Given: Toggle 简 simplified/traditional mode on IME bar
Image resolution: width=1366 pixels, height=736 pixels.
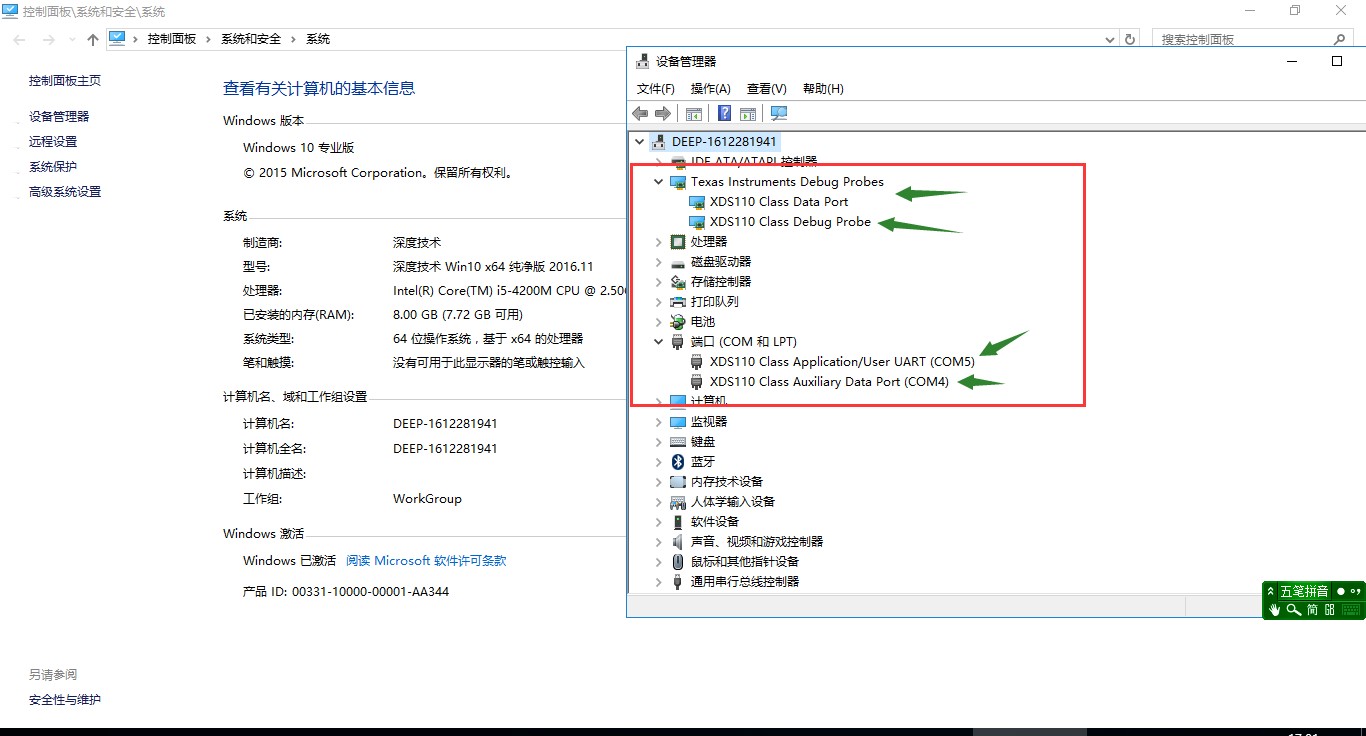Looking at the screenshot, I should (1312, 609).
